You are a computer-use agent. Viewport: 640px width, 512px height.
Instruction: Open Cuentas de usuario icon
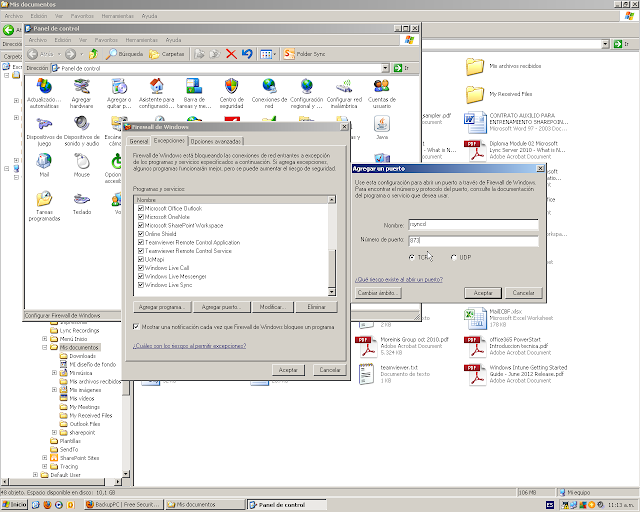pos(382,93)
